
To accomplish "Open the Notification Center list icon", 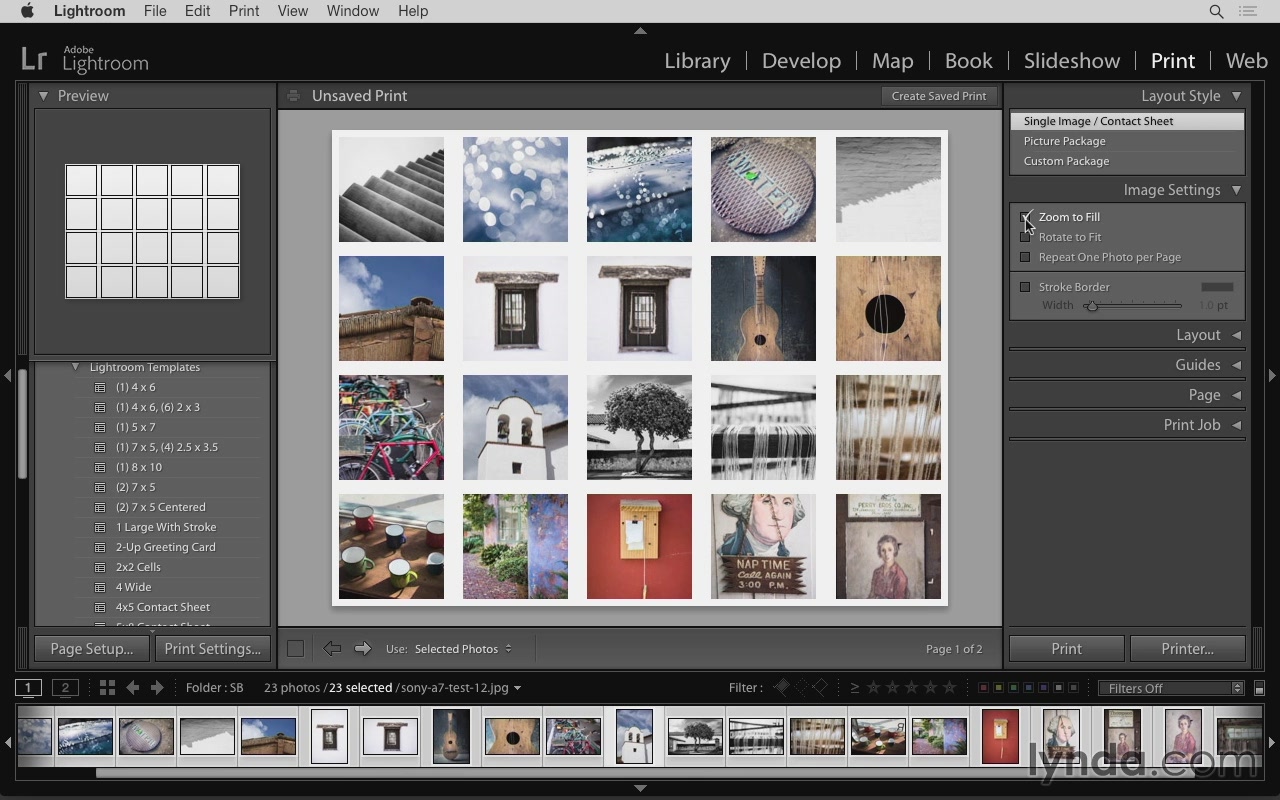I will pyautogui.click(x=1249, y=11).
